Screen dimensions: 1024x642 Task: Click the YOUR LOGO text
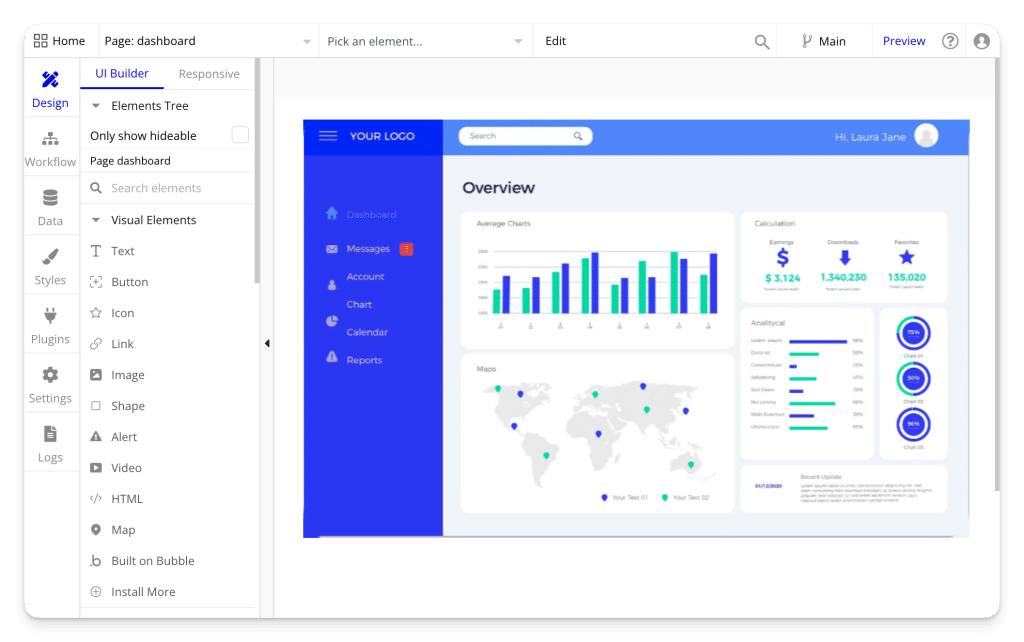[x=382, y=136]
